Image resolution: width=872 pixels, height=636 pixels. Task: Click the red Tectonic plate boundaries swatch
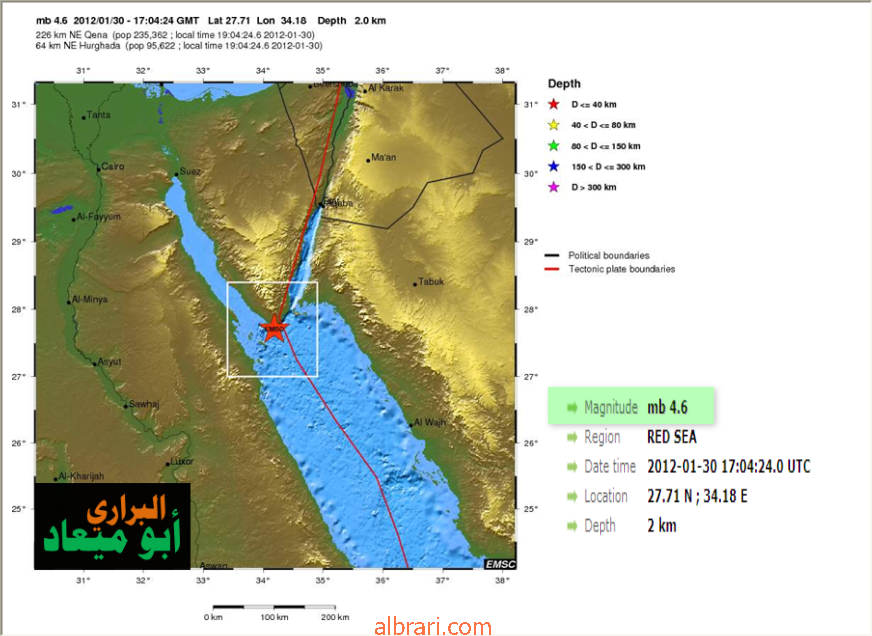552,269
